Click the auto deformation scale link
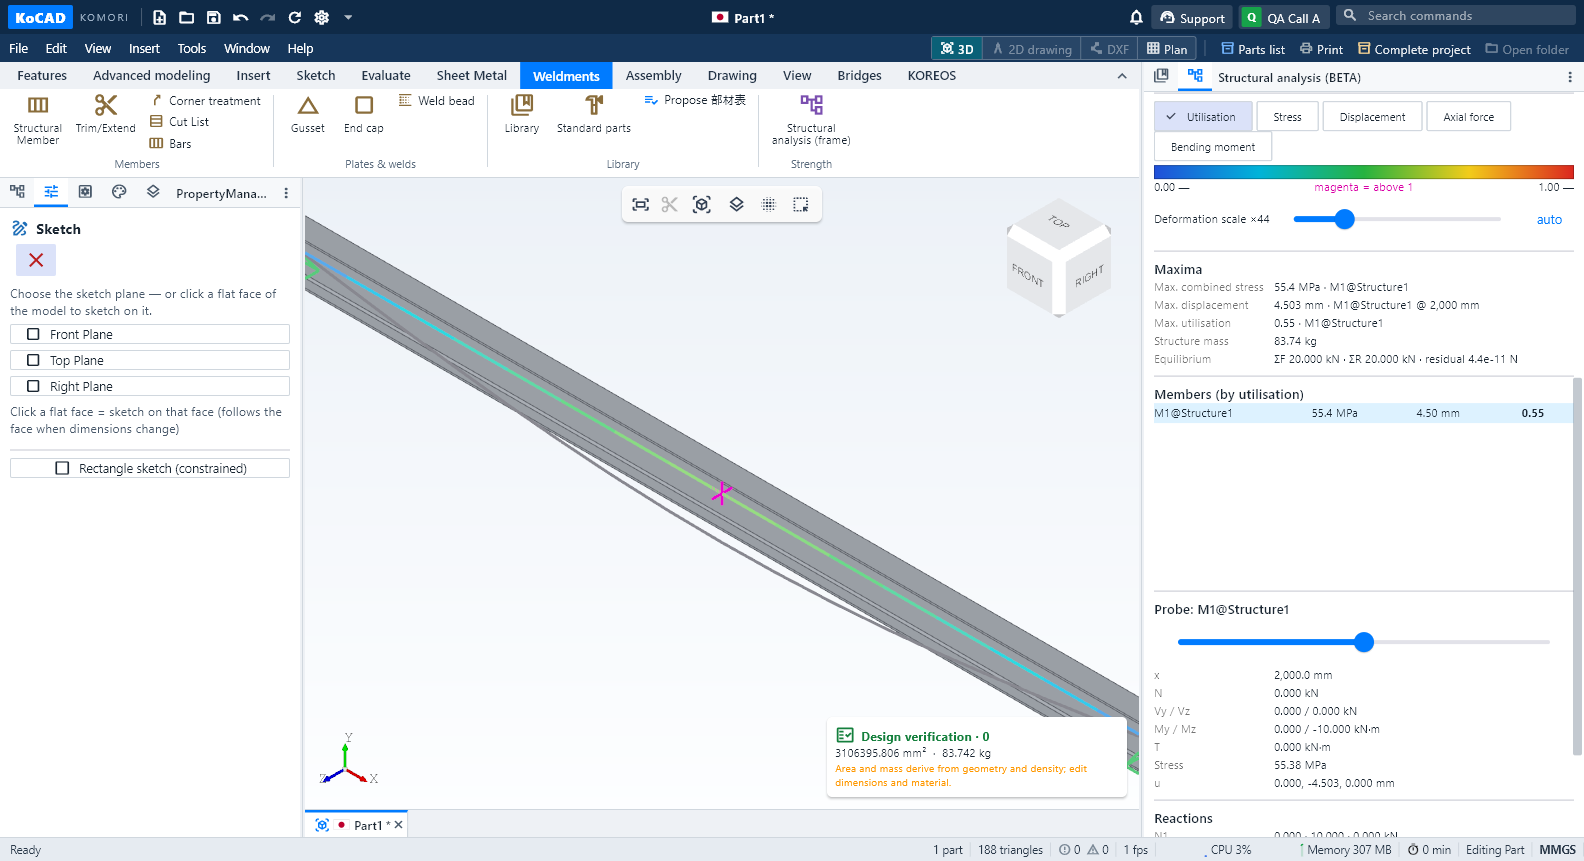The width and height of the screenshot is (1584, 861). 1549,220
